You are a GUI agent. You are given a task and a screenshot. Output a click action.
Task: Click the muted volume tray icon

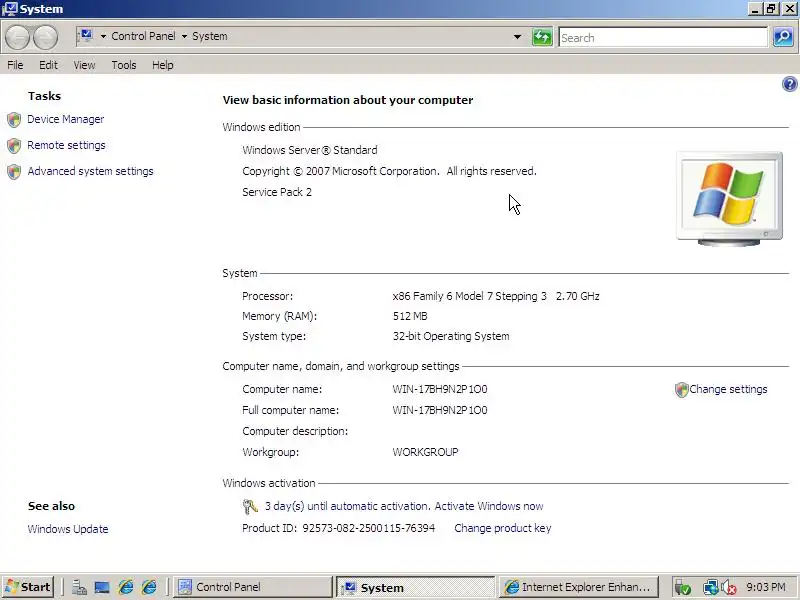pyautogui.click(x=729, y=588)
